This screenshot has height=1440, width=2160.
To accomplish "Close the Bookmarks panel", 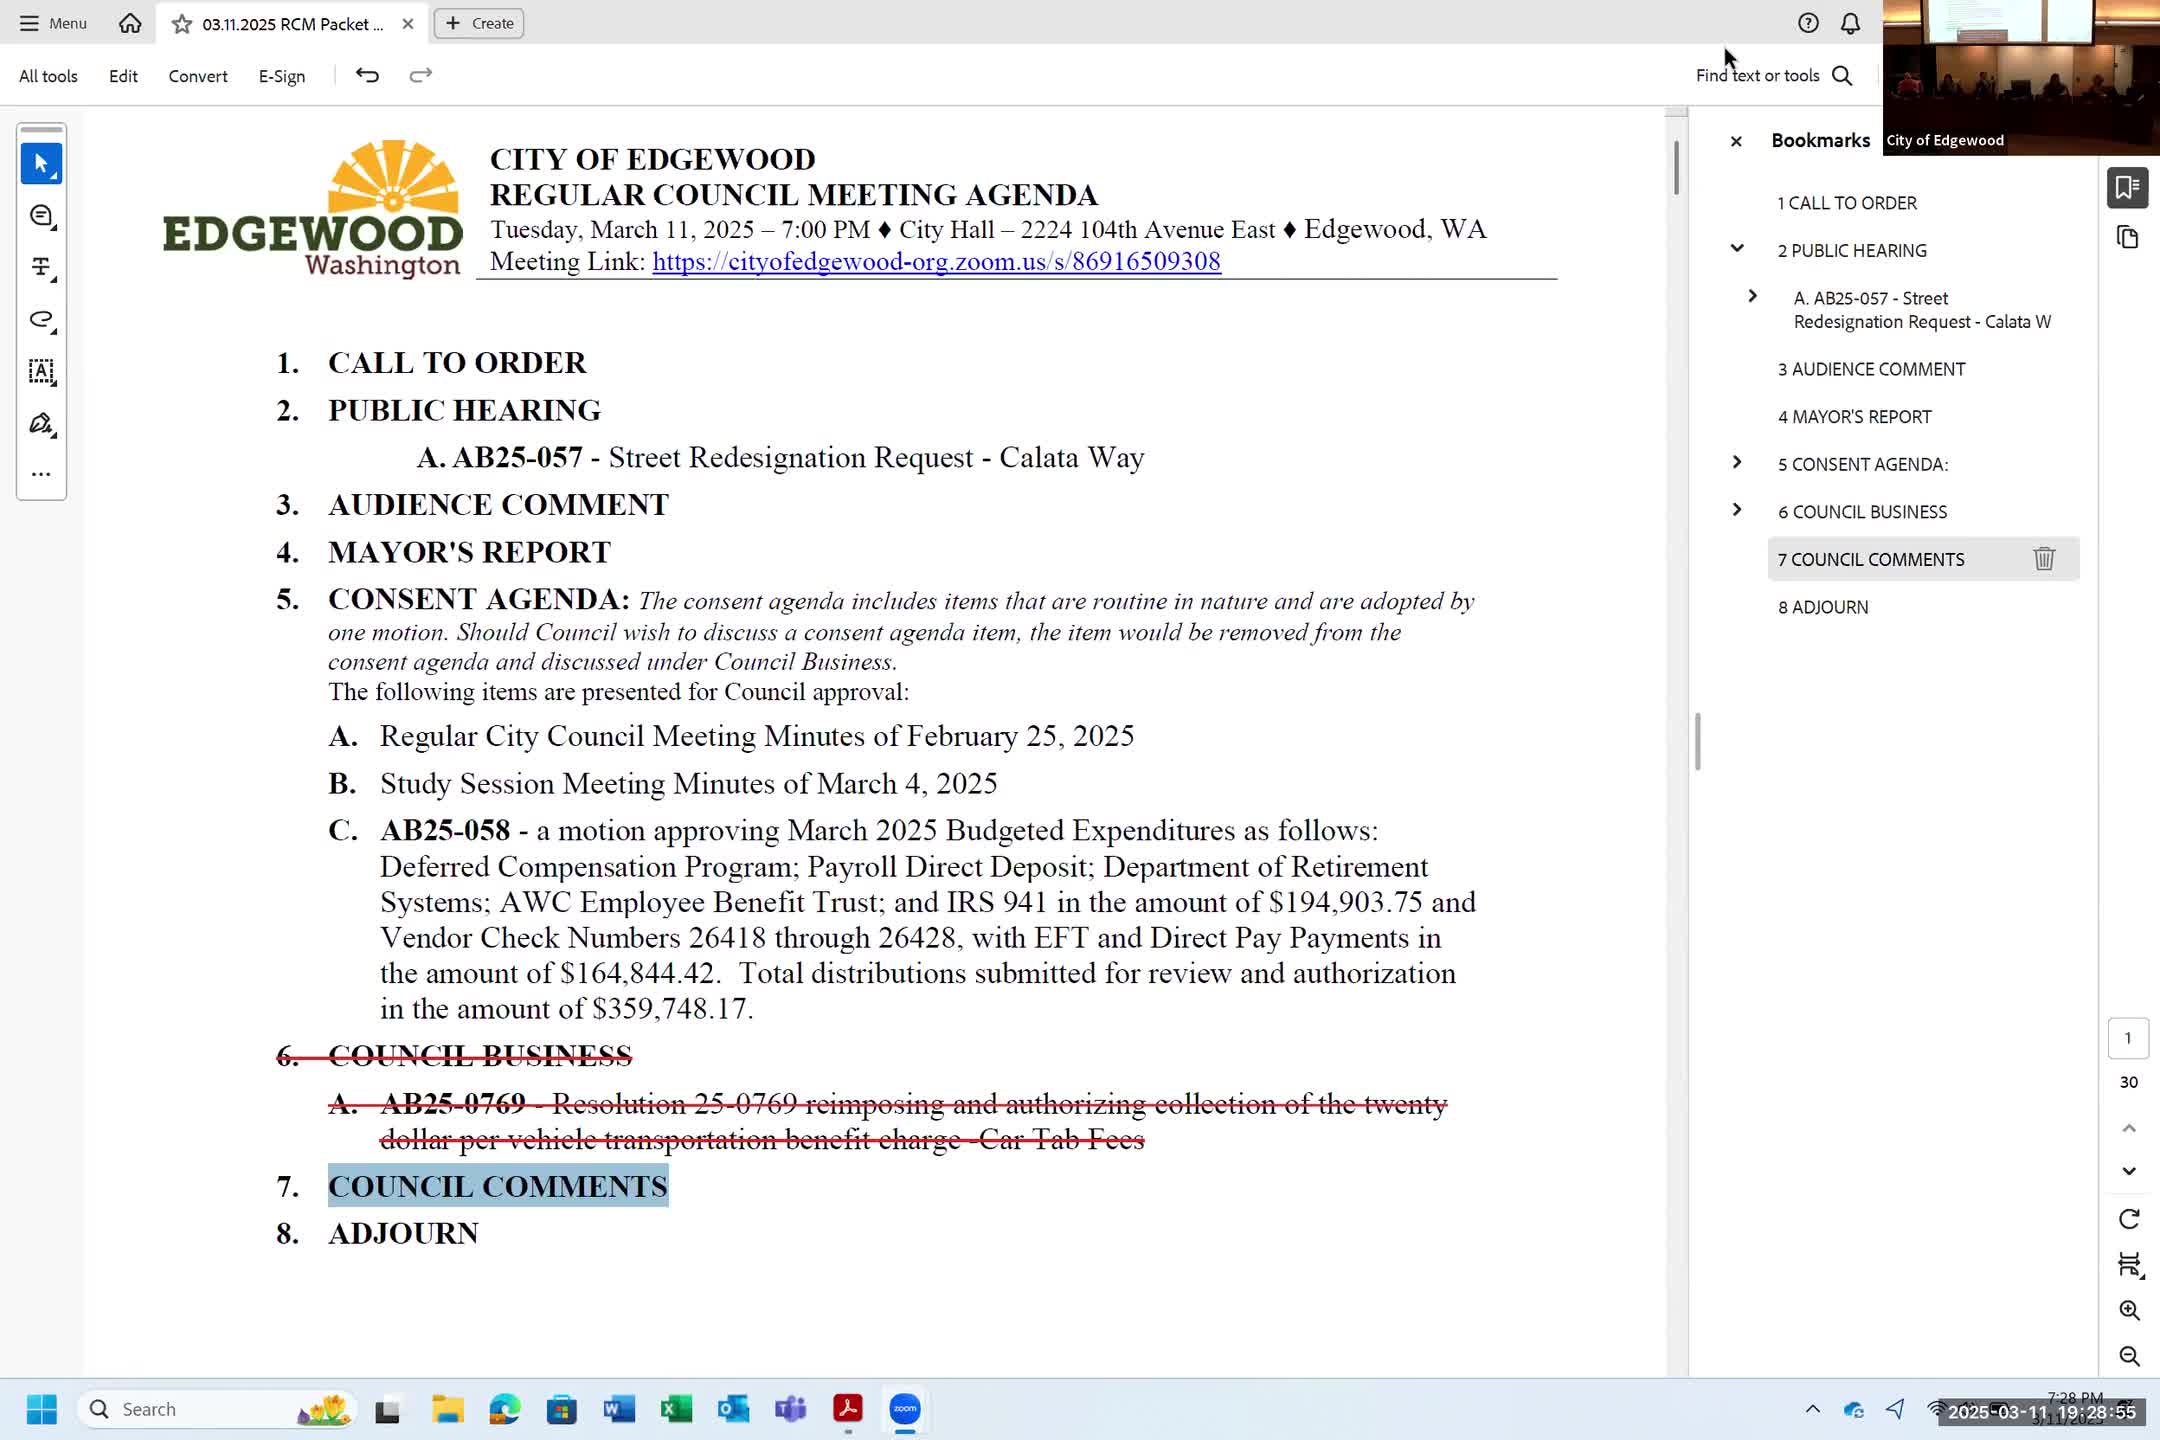I will point(1736,141).
